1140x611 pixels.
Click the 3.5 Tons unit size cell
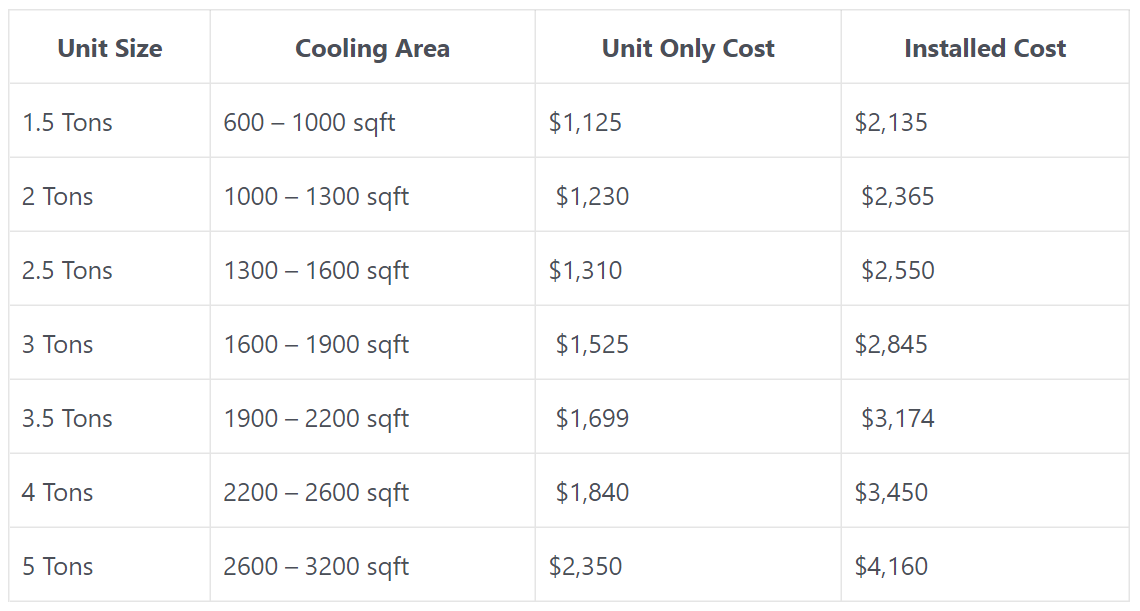point(67,418)
